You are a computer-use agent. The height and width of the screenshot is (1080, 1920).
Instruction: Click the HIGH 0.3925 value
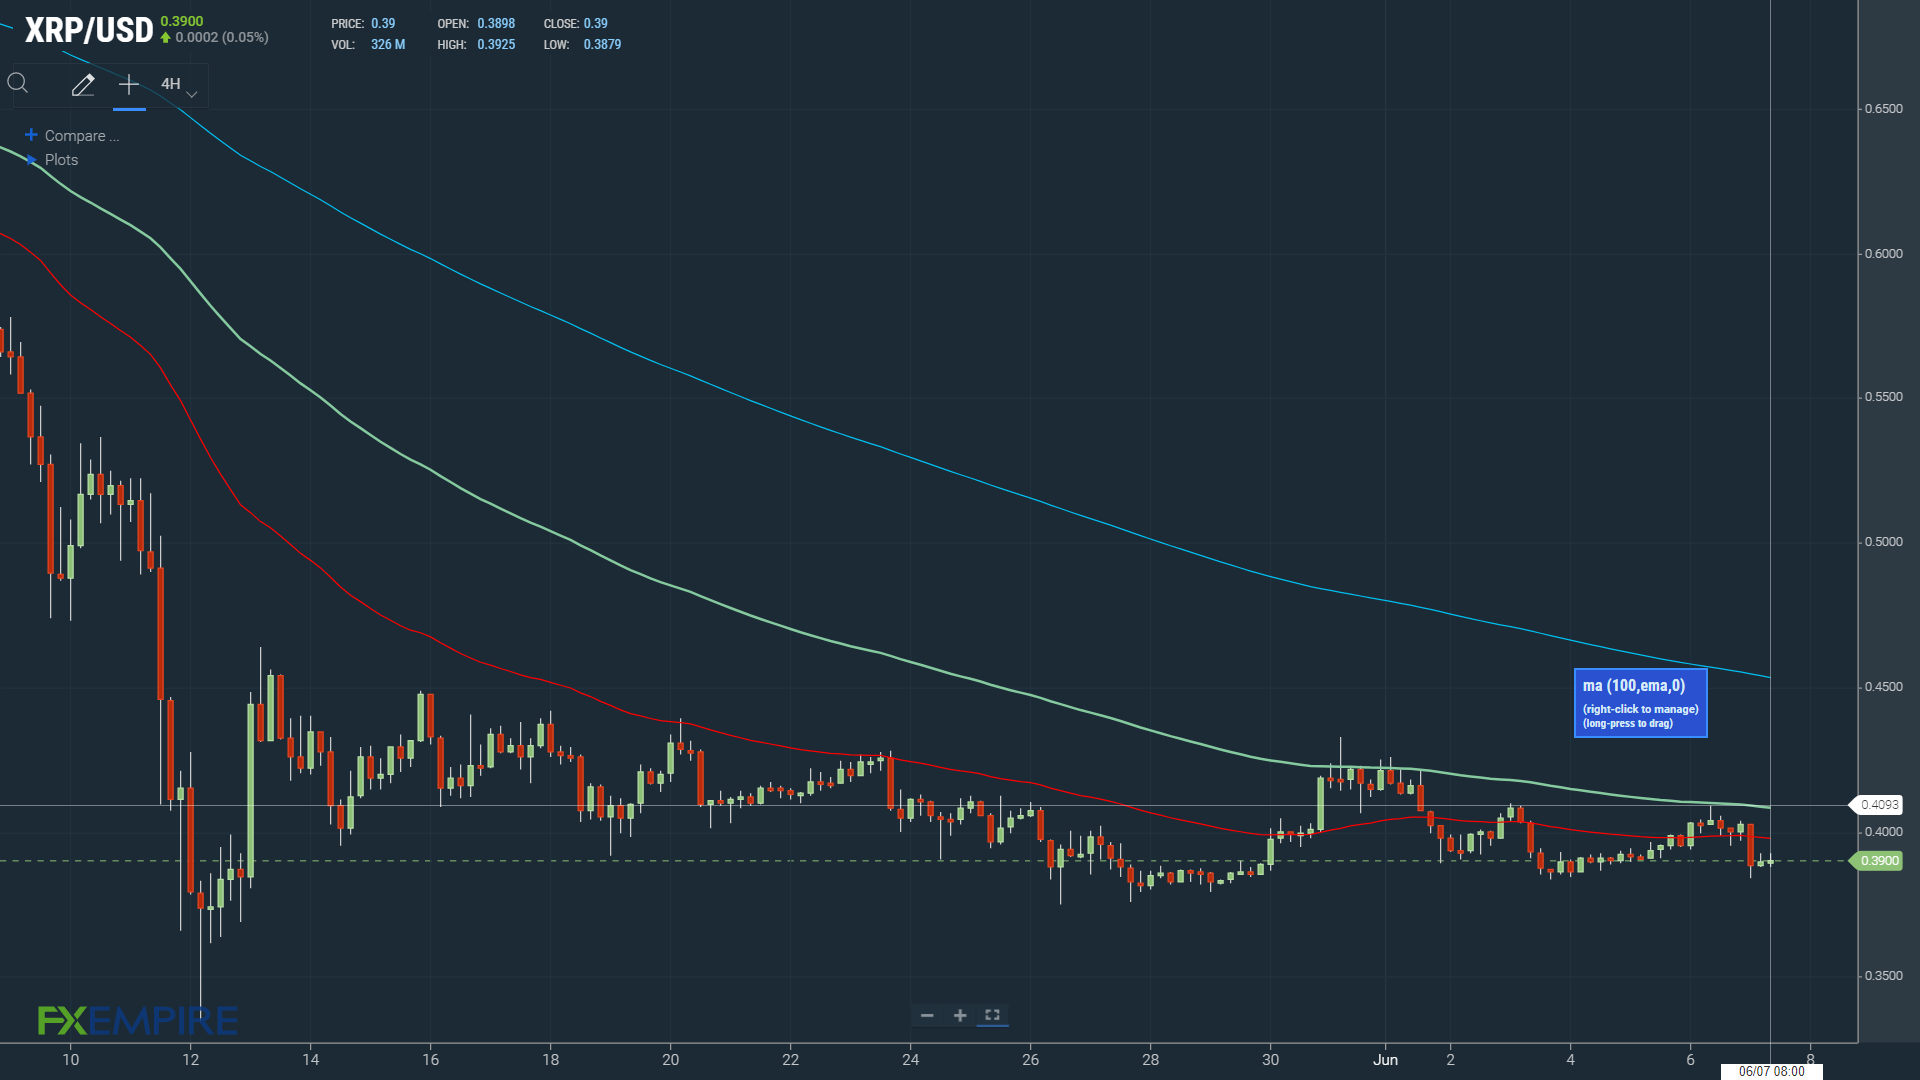(x=496, y=45)
